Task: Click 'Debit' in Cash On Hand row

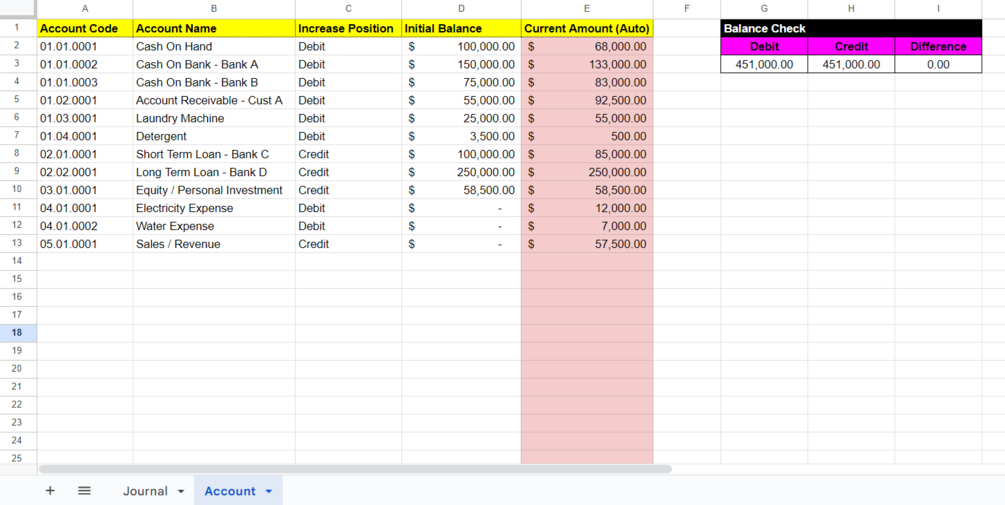Action: pyautogui.click(x=348, y=47)
